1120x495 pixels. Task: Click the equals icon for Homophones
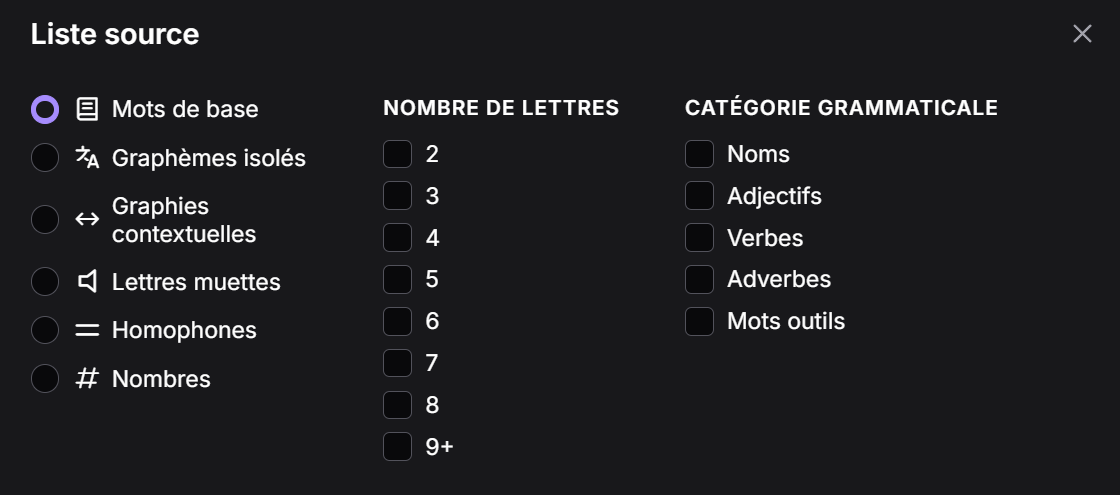(x=88, y=330)
